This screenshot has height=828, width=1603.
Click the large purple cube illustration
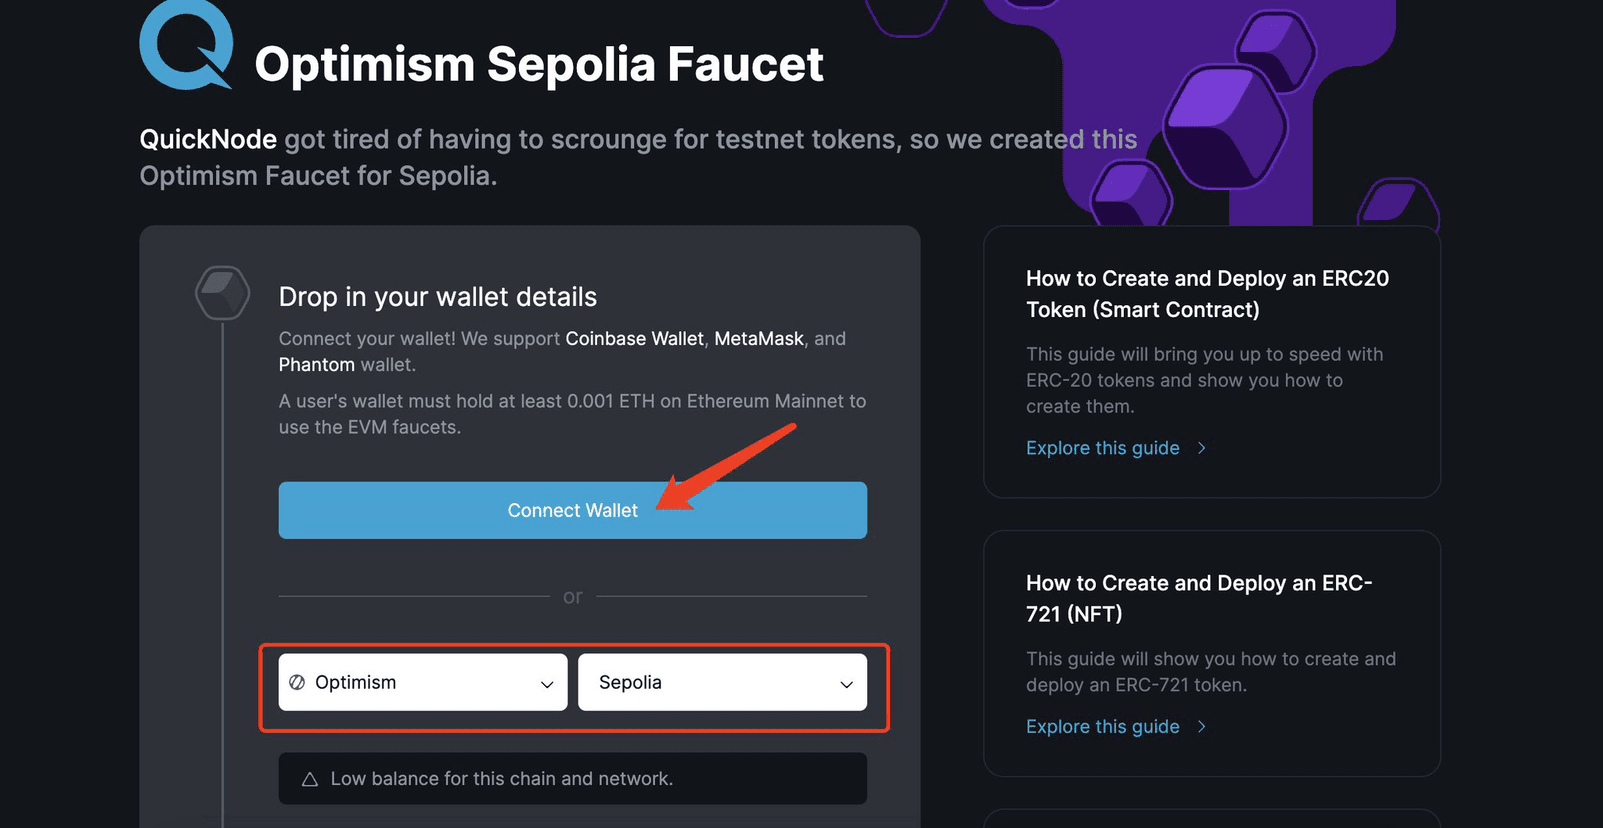(1225, 125)
